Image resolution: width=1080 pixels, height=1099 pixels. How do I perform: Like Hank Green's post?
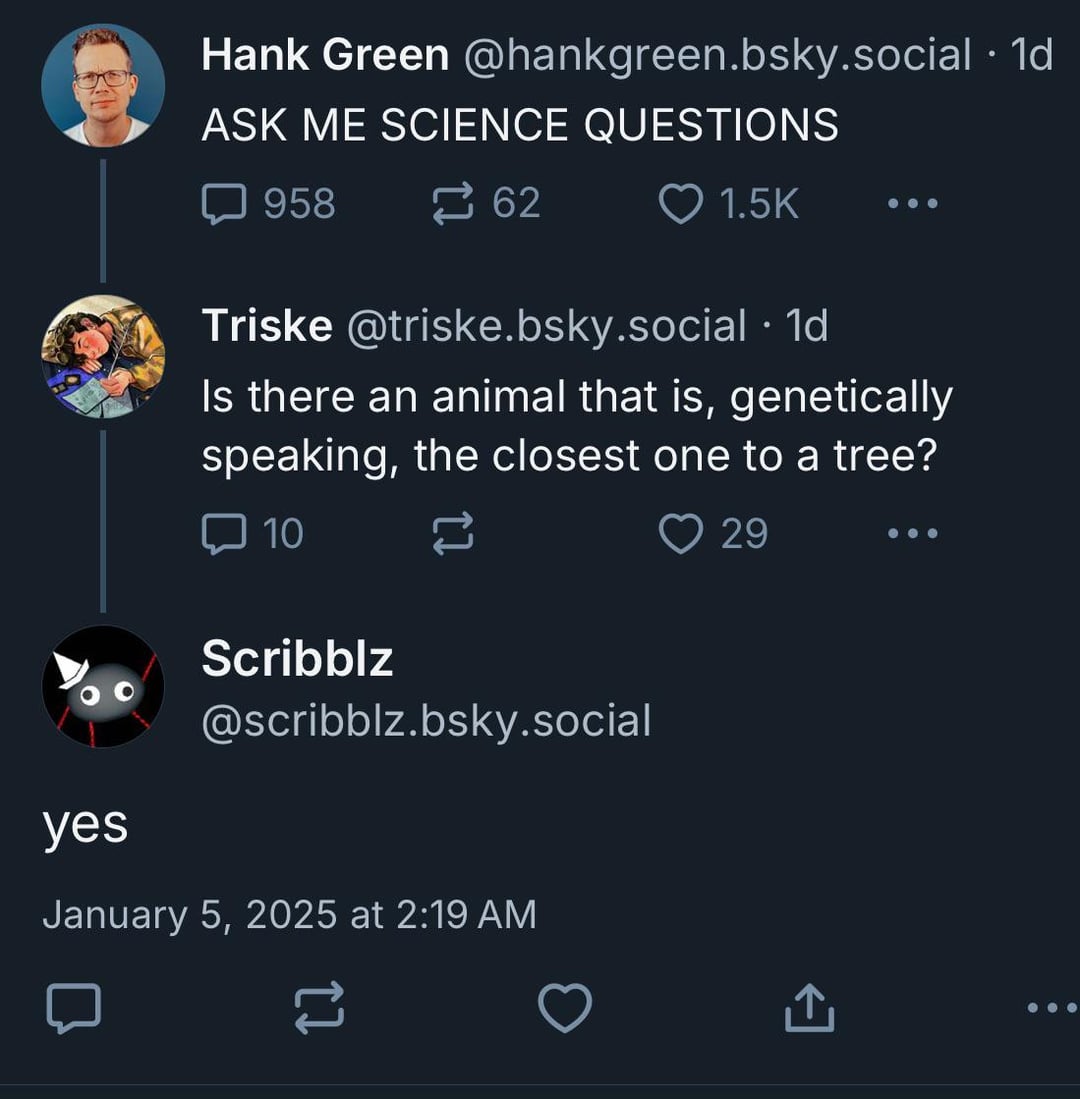[x=681, y=204]
